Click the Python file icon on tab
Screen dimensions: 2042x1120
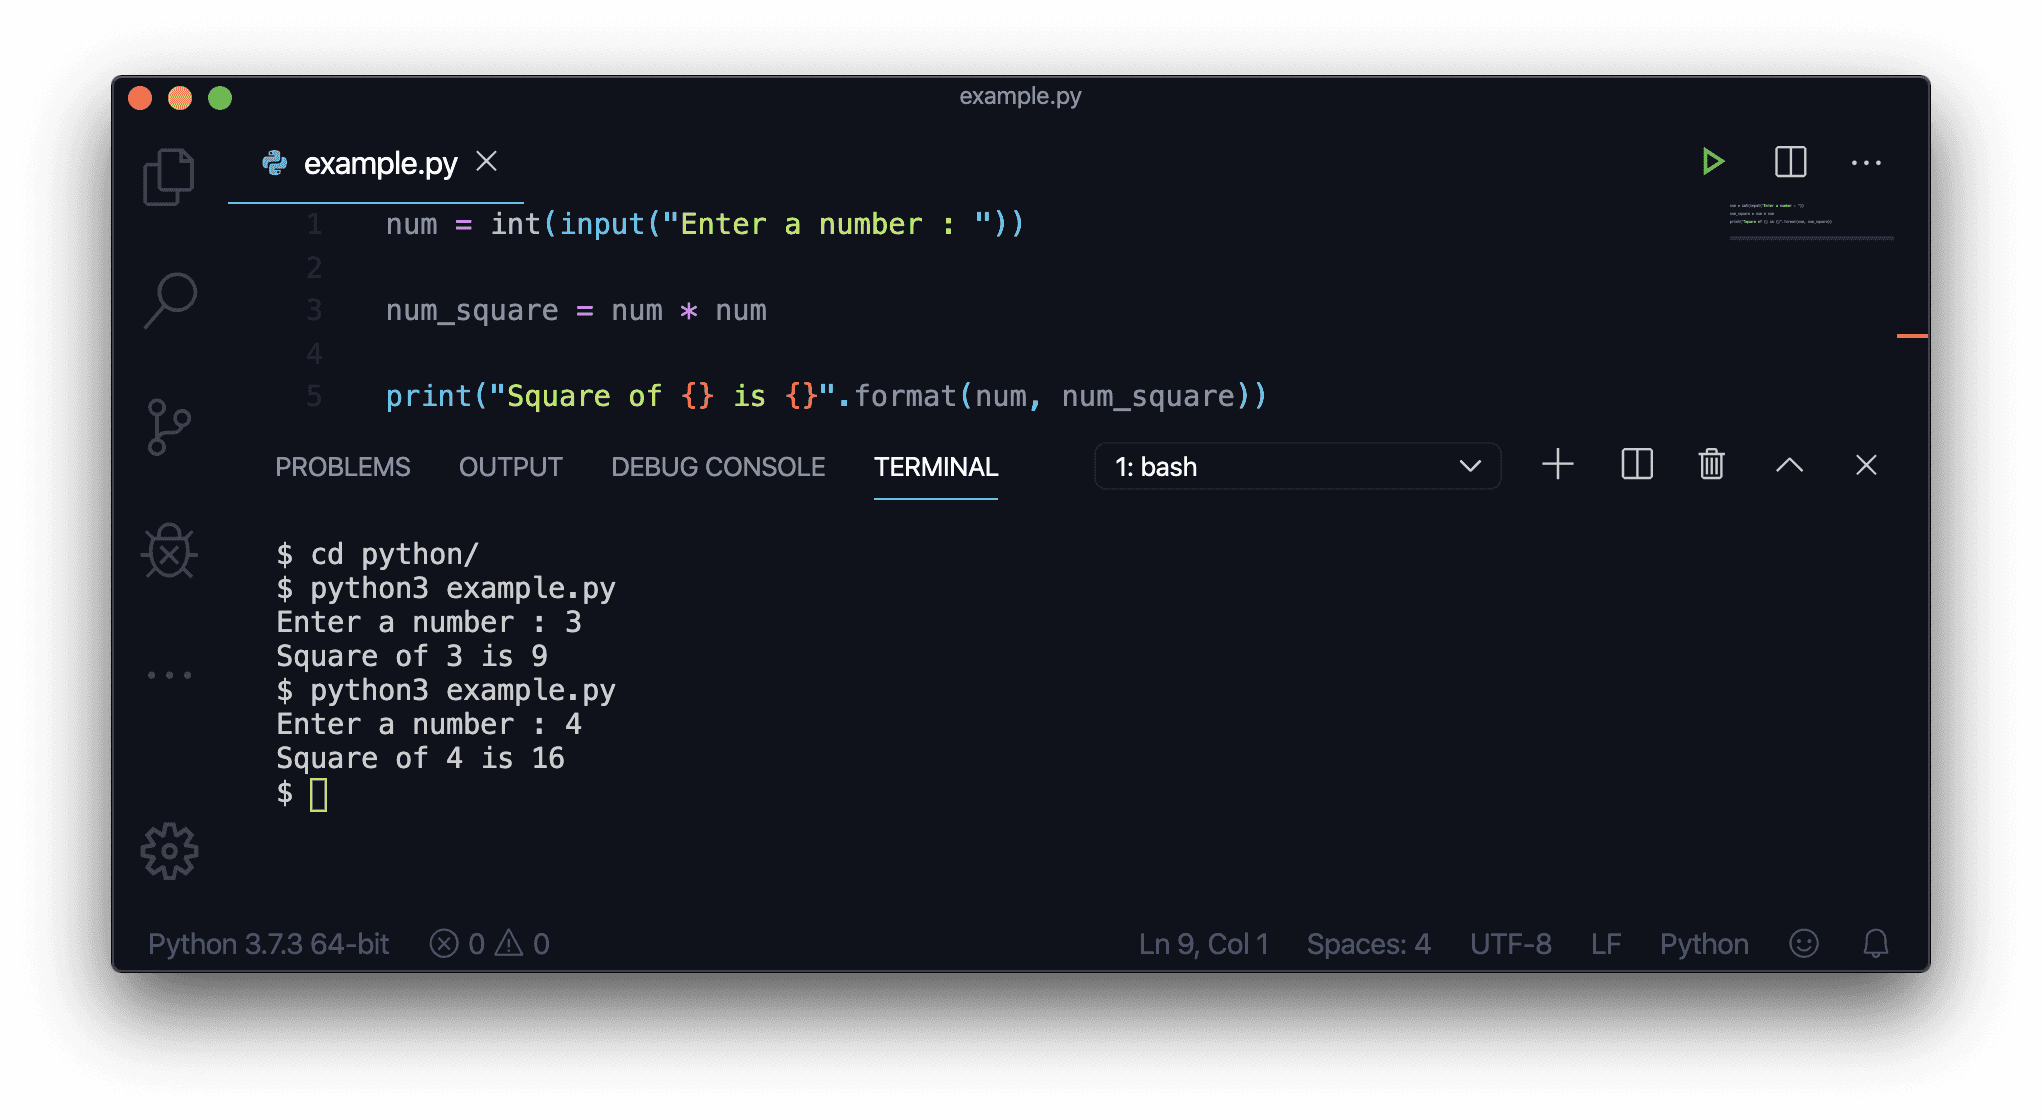pos(275,163)
